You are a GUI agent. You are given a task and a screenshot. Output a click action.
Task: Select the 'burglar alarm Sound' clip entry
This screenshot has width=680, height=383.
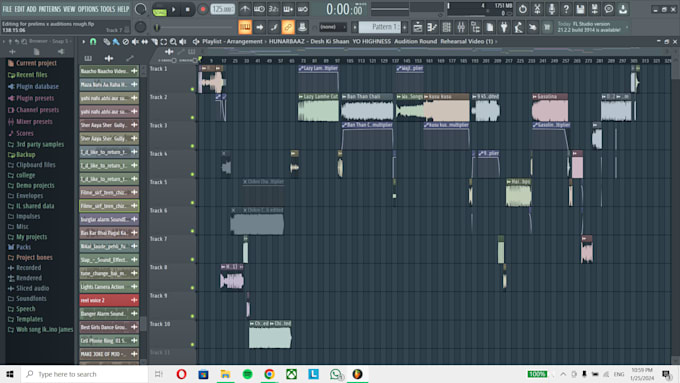point(109,219)
